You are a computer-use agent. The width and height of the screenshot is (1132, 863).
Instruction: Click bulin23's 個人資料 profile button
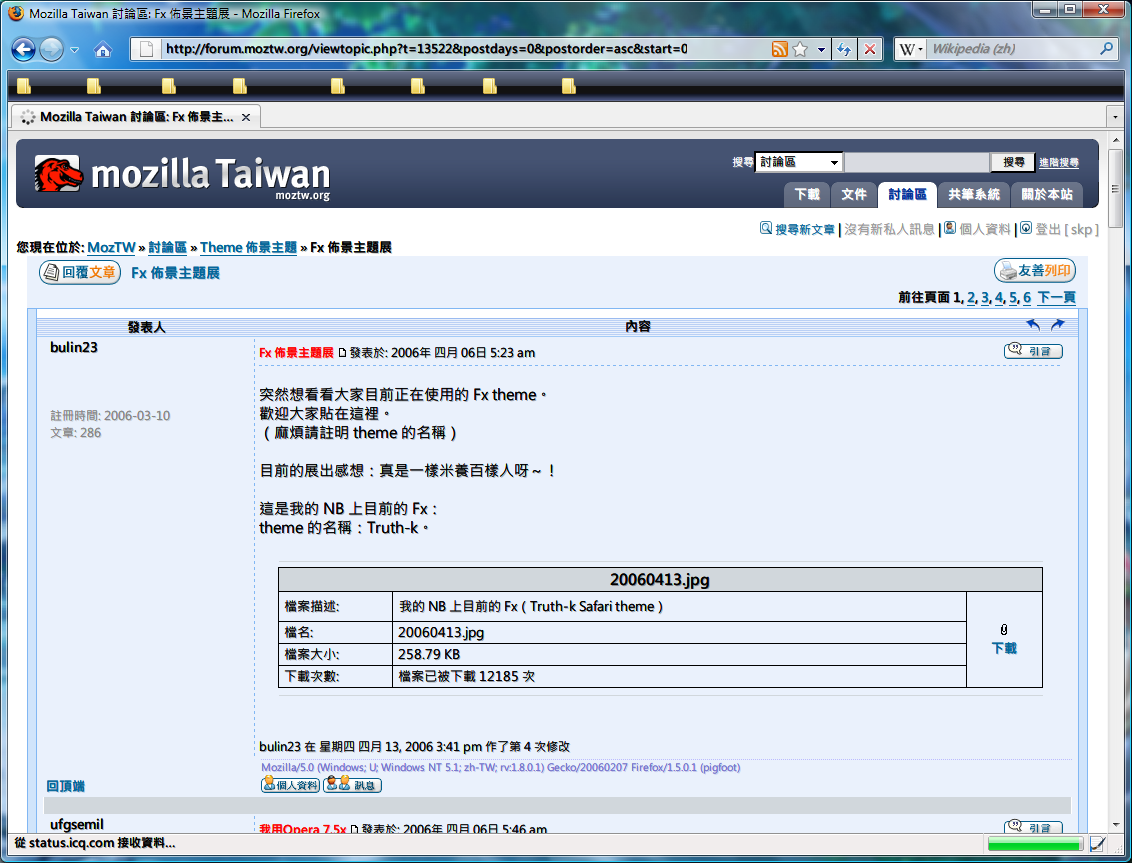click(x=290, y=785)
